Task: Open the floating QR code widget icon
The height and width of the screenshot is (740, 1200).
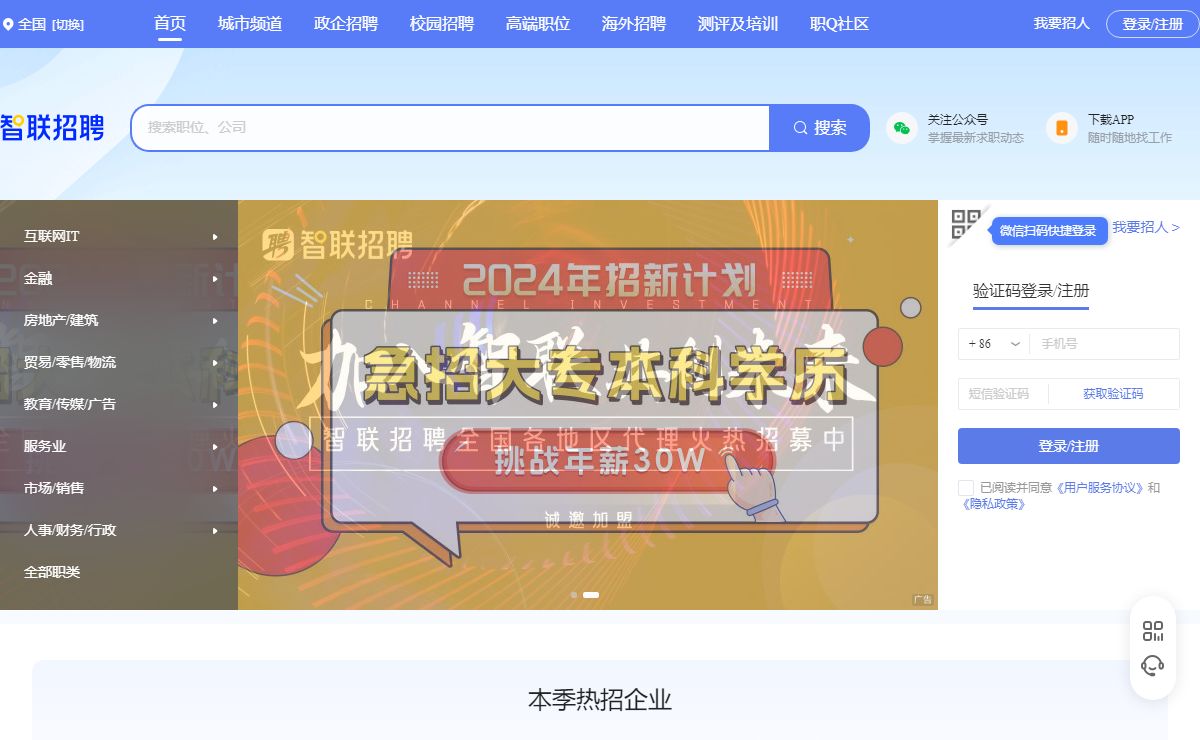Action: click(x=1153, y=631)
